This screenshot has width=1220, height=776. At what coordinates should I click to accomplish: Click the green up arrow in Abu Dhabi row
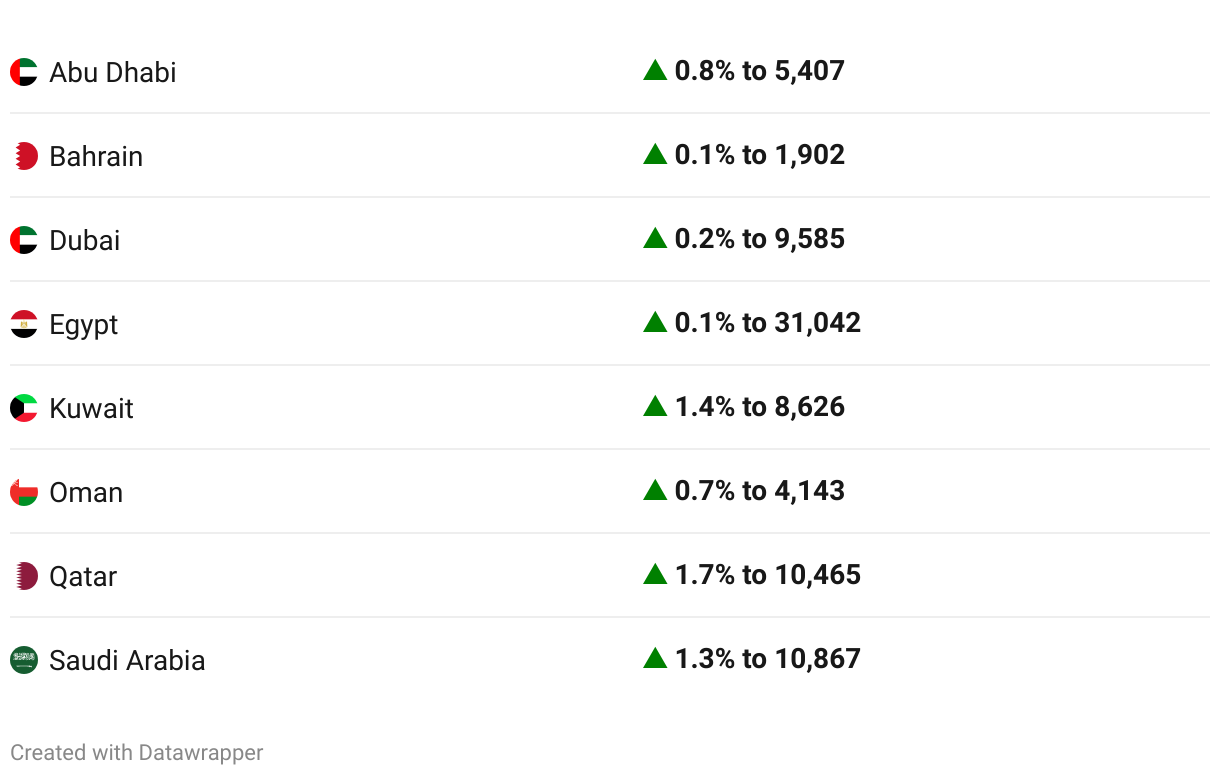coord(655,70)
